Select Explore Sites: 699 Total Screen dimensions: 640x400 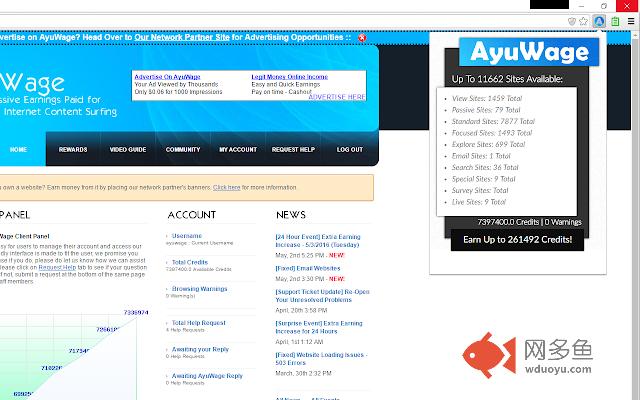click(488, 144)
